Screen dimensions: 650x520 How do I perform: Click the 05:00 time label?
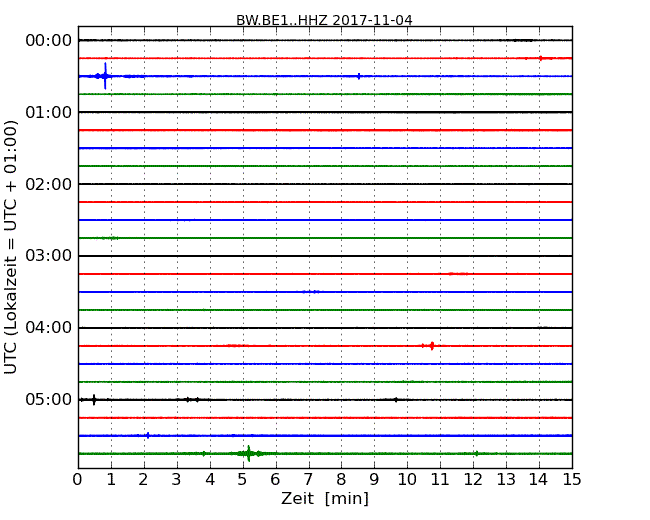click(x=49, y=399)
